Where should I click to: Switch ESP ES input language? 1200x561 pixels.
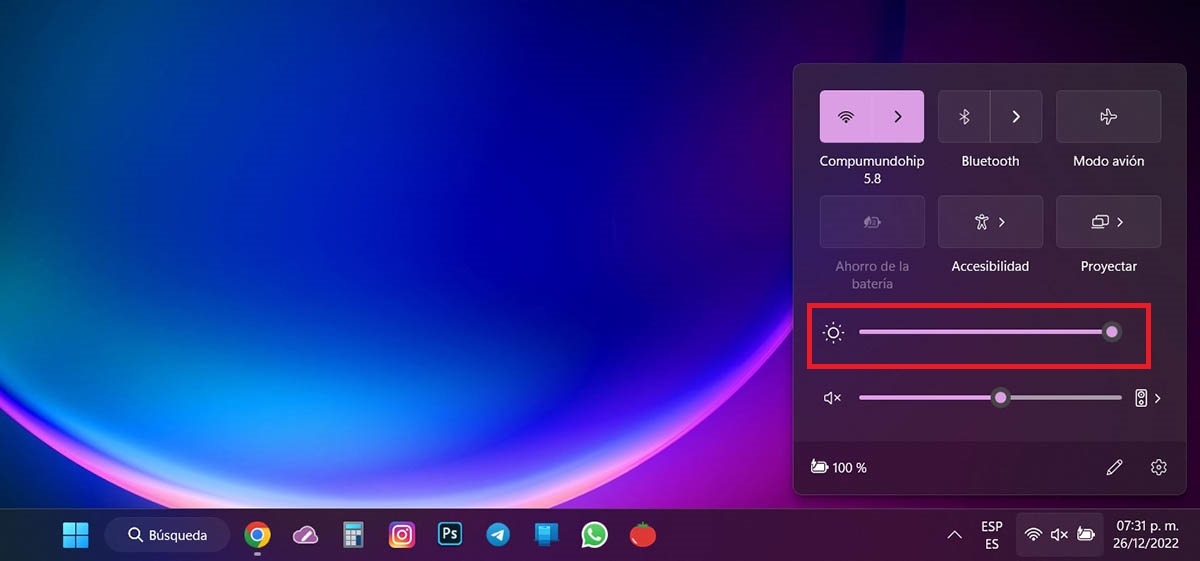pos(991,535)
